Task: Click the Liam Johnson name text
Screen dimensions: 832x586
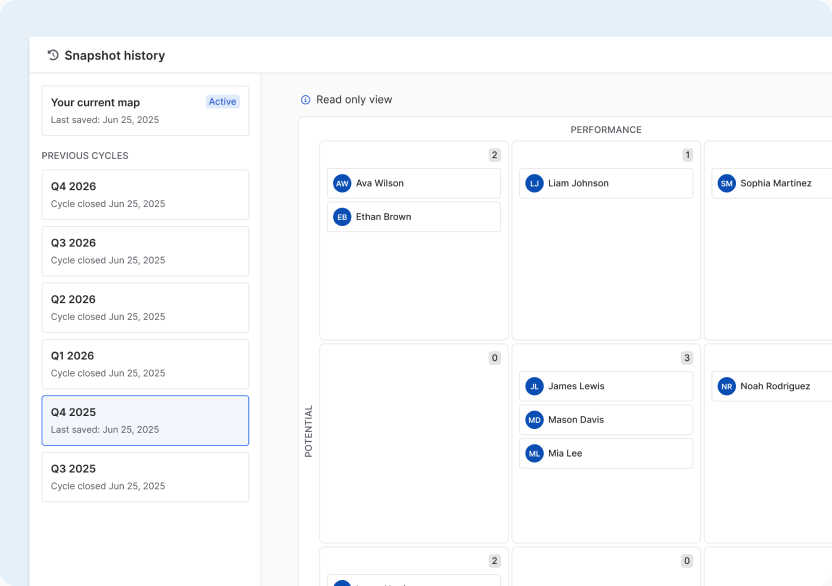Action: coord(578,183)
